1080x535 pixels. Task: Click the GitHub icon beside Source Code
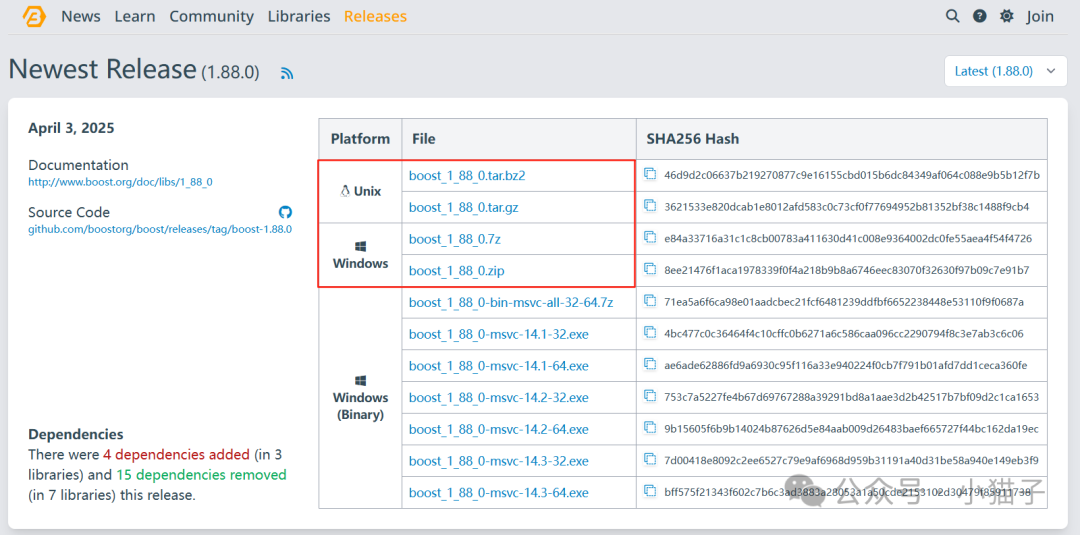(285, 212)
